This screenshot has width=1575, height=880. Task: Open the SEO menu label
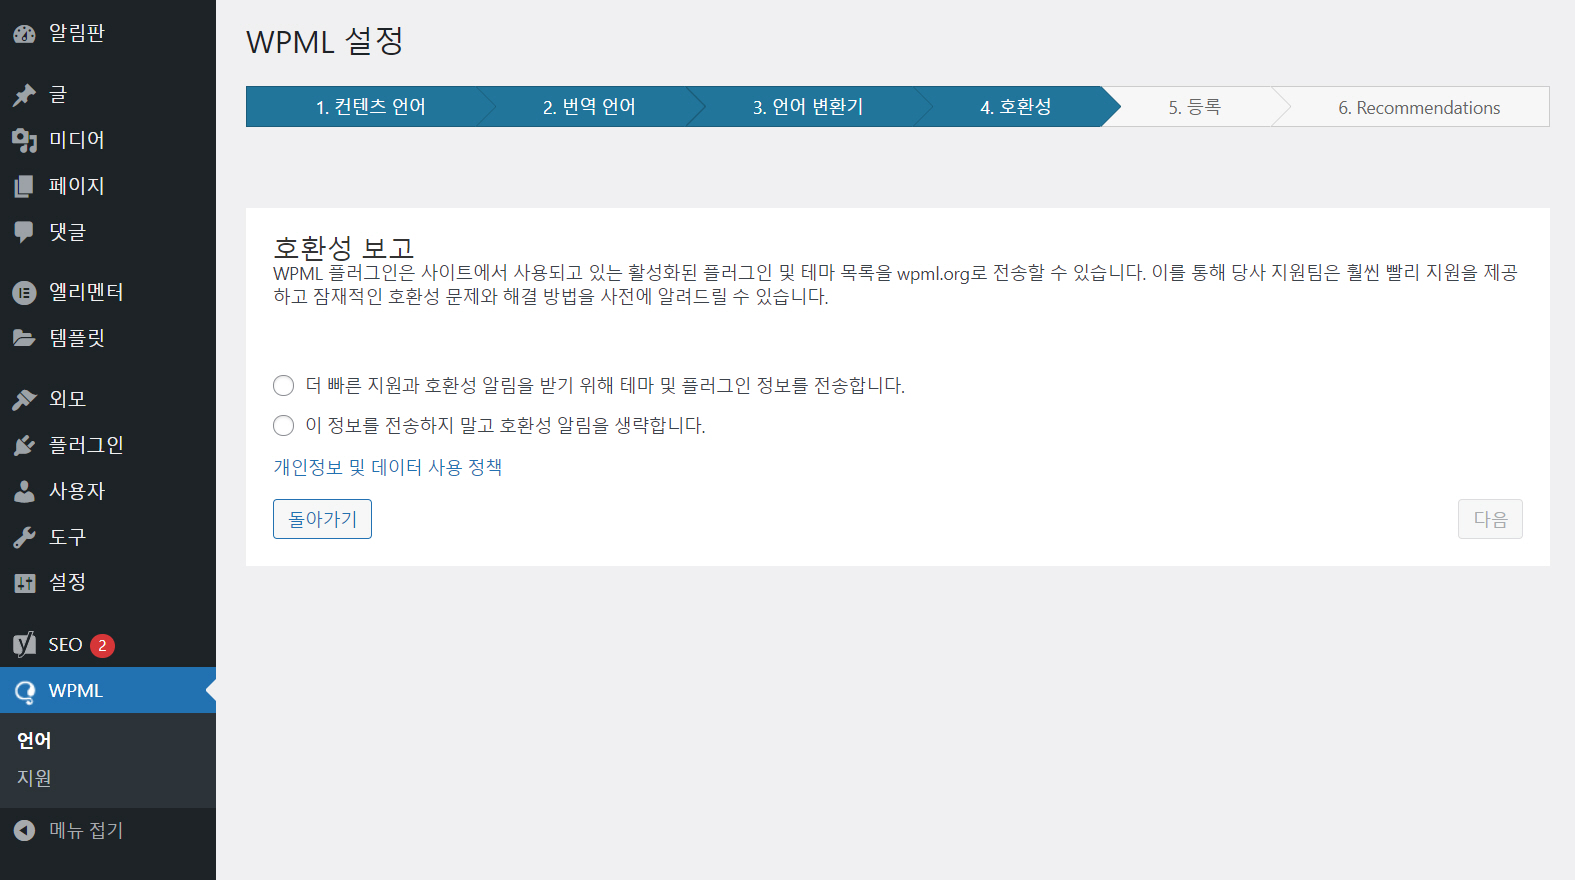[x=65, y=645]
